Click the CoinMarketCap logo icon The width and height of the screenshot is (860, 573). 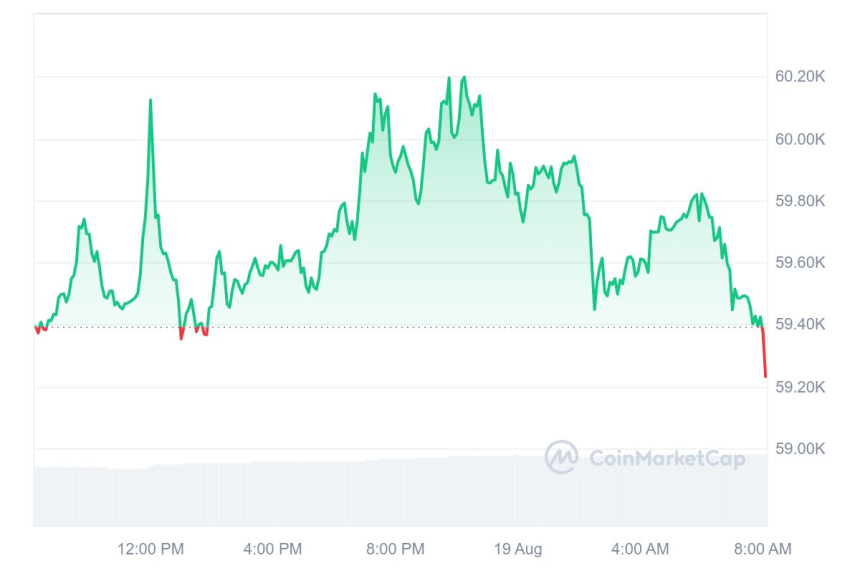click(561, 457)
